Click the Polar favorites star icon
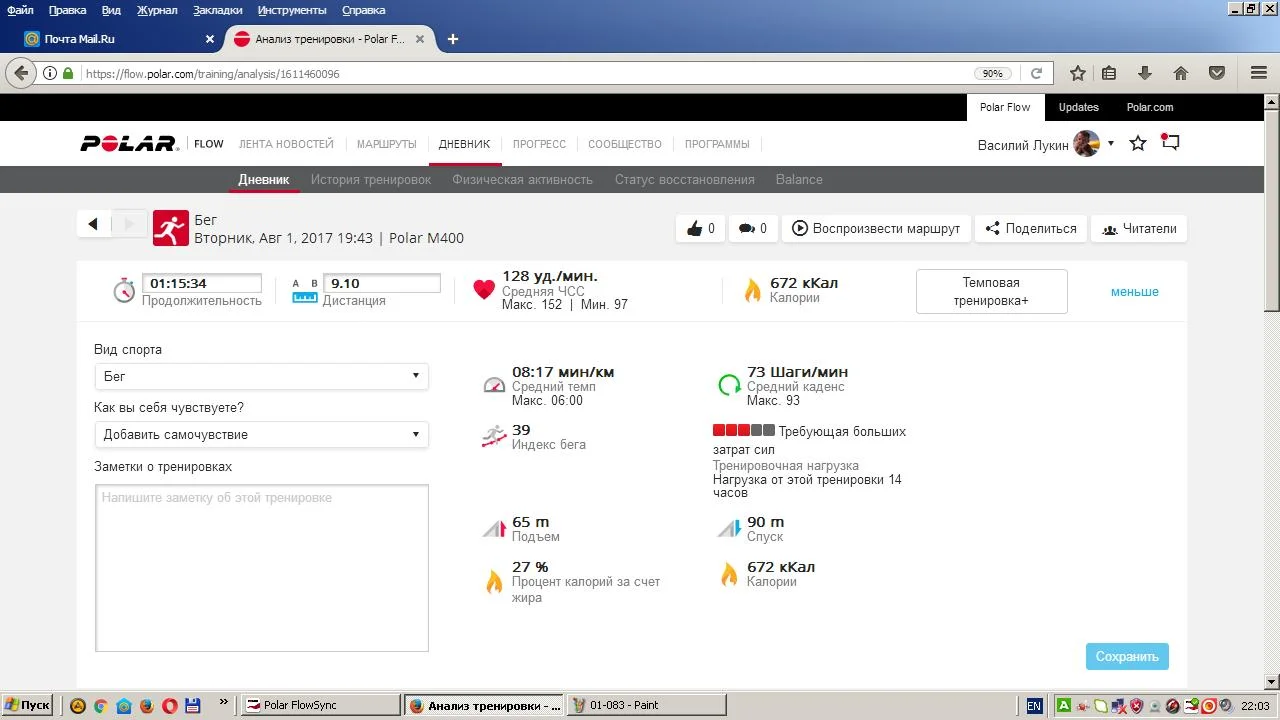Image resolution: width=1280 pixels, height=720 pixels. click(x=1138, y=143)
